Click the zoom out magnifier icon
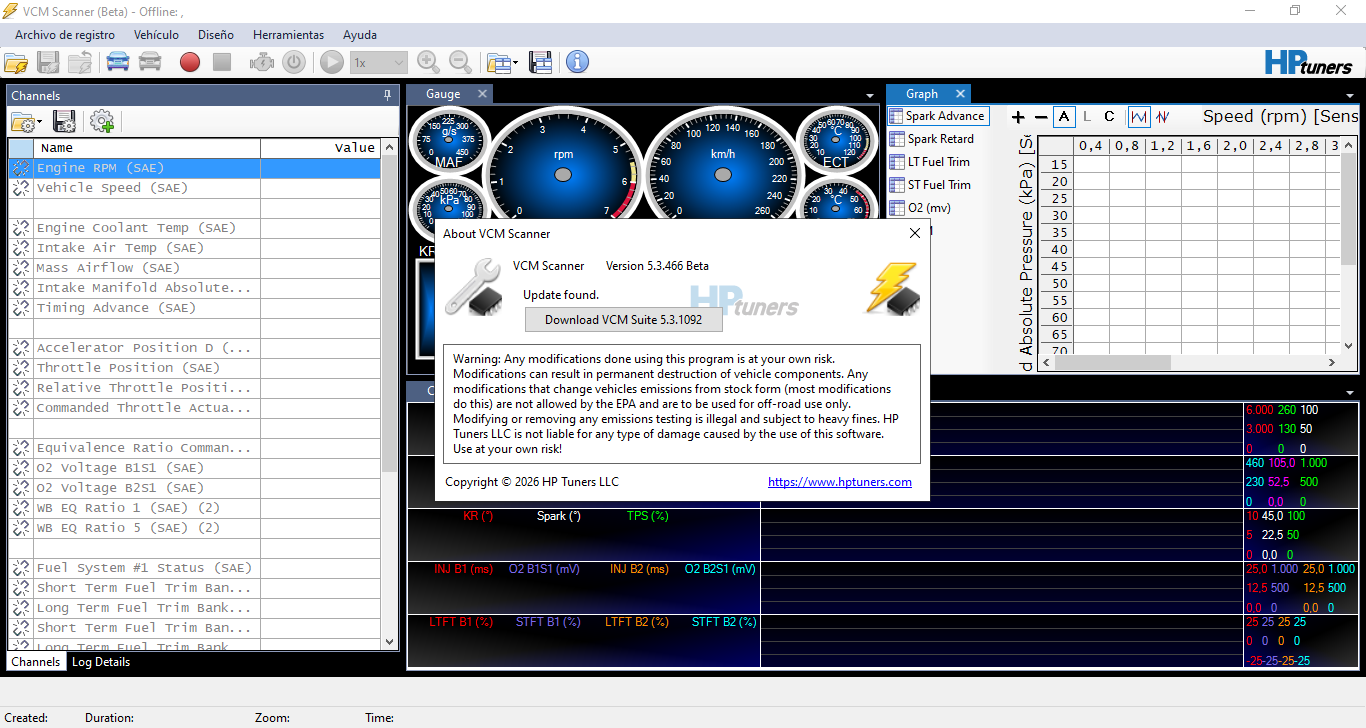 click(460, 62)
